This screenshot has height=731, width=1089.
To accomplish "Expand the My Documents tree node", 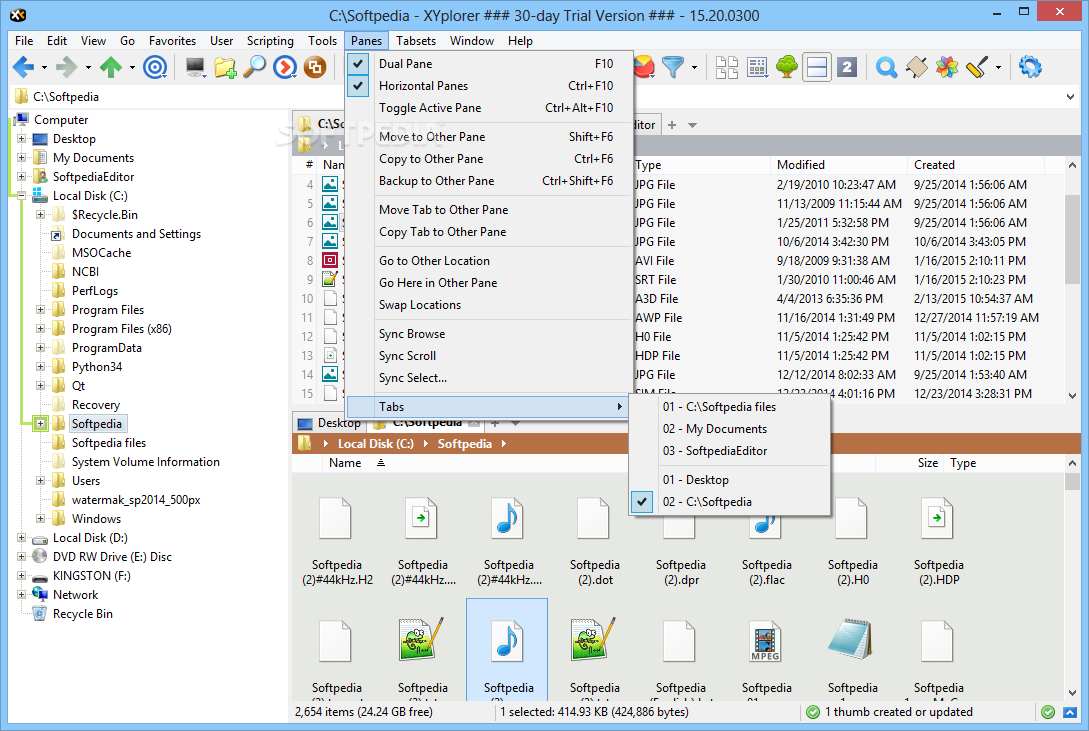I will (22, 158).
